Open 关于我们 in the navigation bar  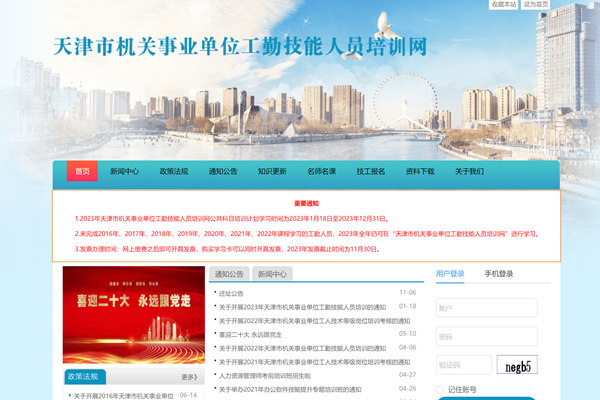[469, 171]
